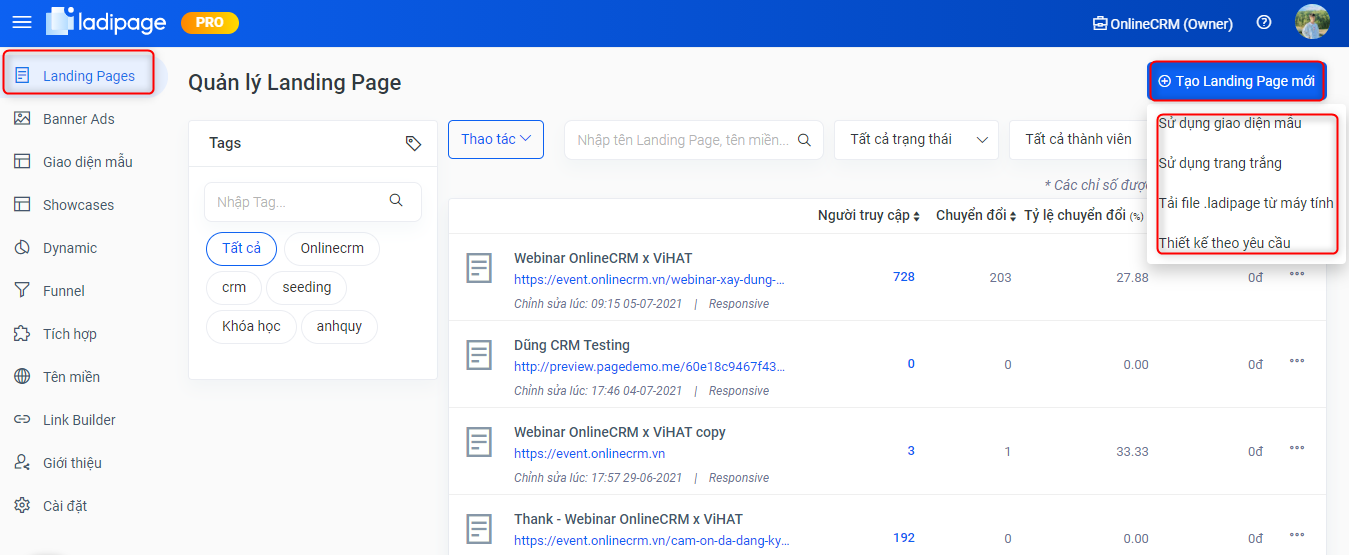The height and width of the screenshot is (555, 1349).
Task: Click conversion value 203
Action: coord(1000,278)
